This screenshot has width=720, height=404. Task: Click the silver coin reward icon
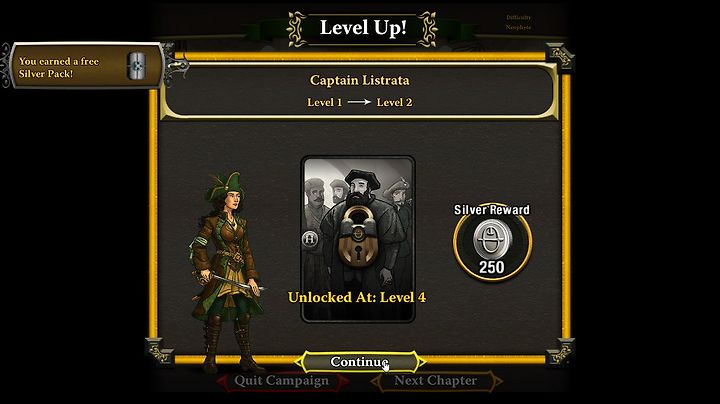point(492,239)
